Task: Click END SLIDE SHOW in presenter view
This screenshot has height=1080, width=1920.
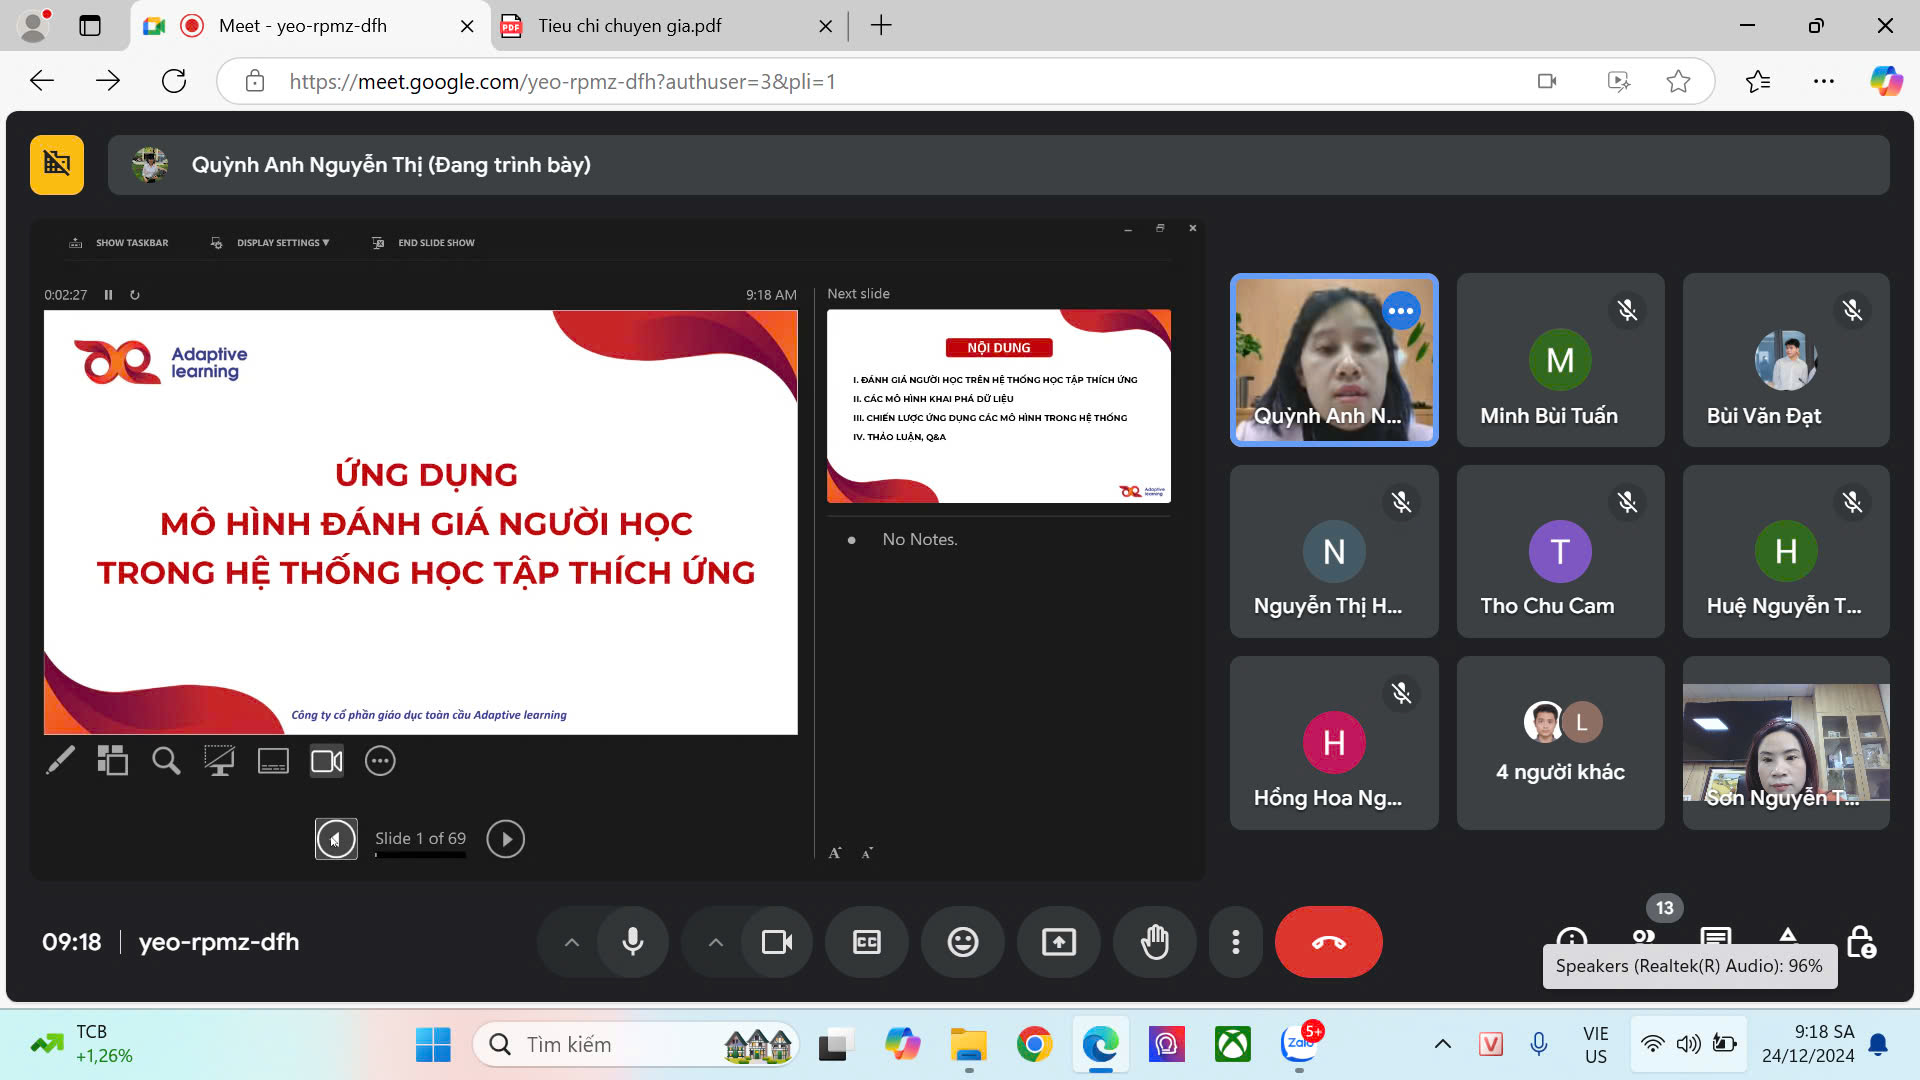Action: 423,243
